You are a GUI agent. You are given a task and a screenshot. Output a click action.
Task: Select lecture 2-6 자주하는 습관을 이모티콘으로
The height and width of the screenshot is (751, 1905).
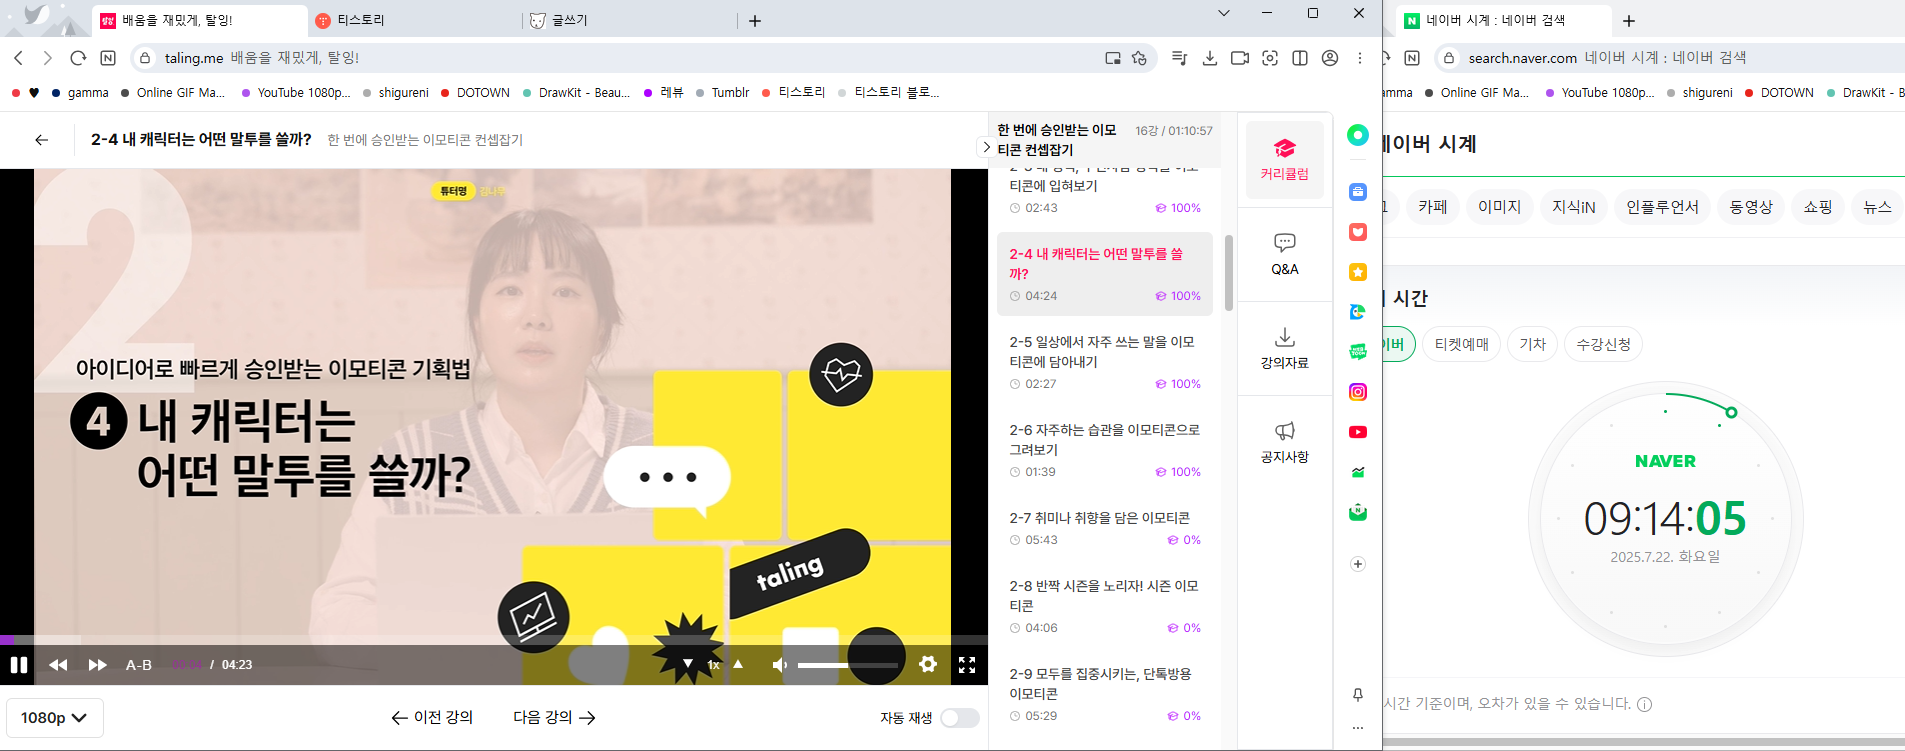[x=1105, y=450]
